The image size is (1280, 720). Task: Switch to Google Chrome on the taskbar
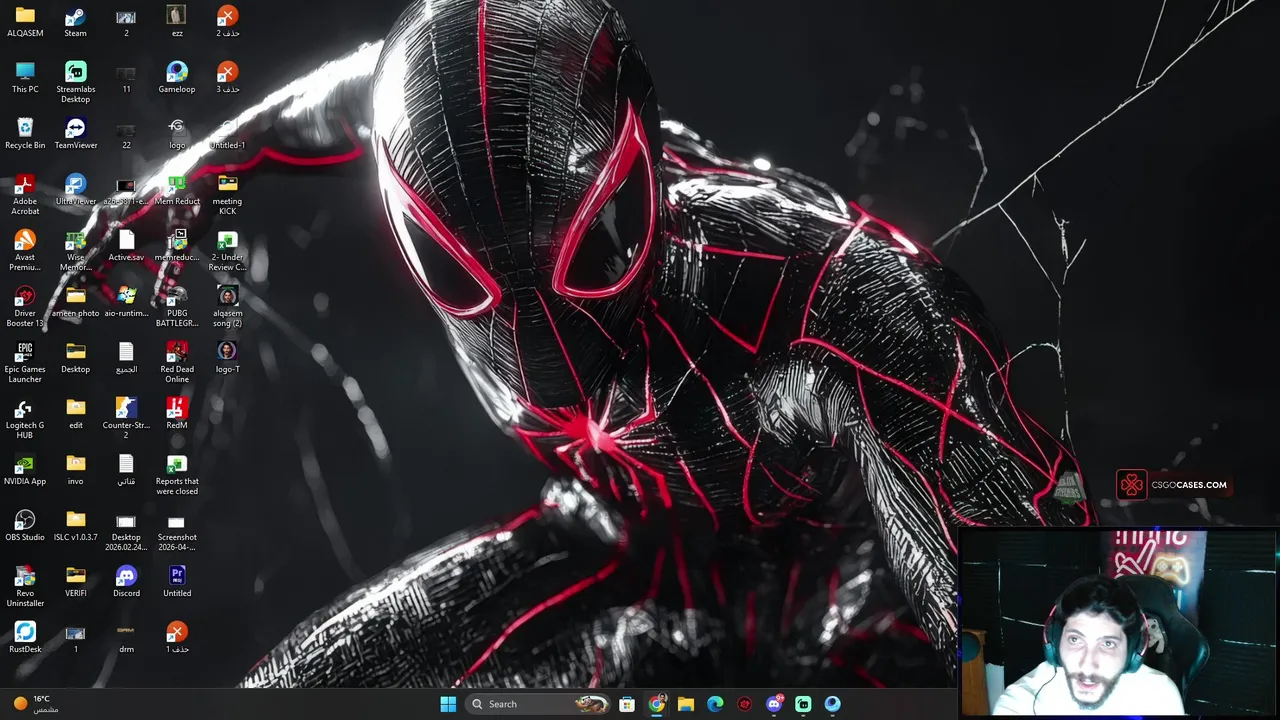tap(656, 704)
